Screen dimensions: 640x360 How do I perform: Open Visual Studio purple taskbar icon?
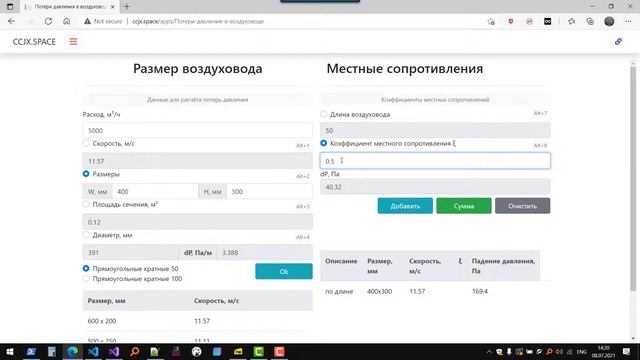click(x=114, y=351)
